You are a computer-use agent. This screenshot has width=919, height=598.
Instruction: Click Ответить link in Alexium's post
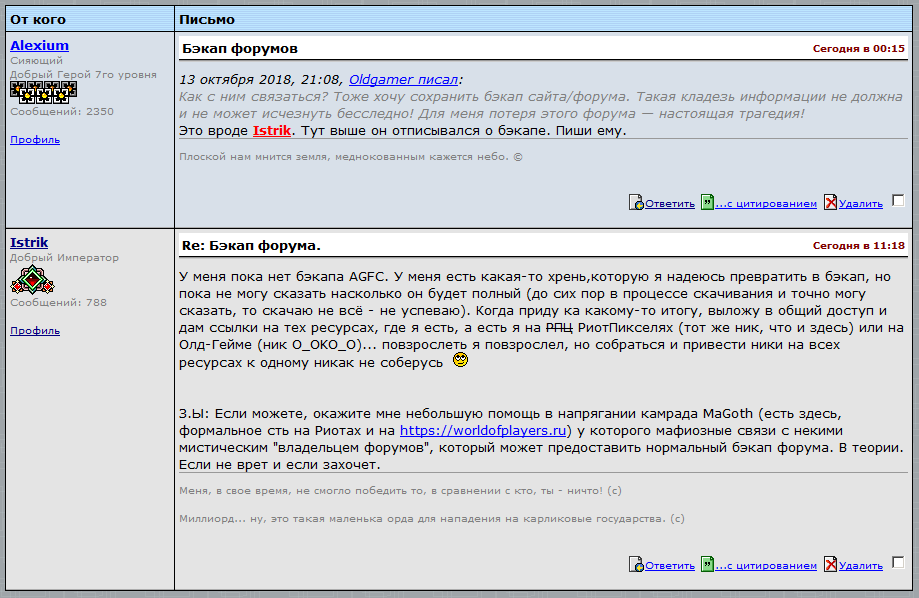pyautogui.click(x=670, y=203)
